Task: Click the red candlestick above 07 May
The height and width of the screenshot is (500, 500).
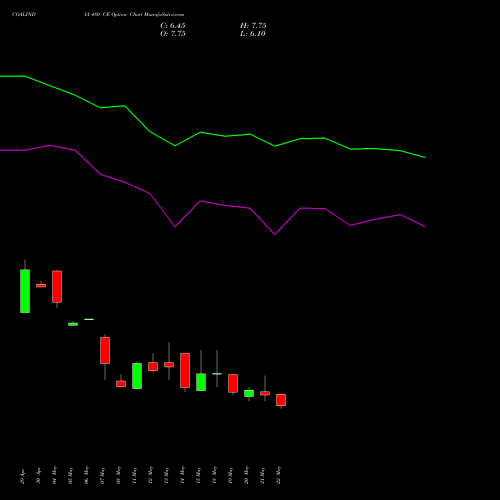Action: click(105, 350)
